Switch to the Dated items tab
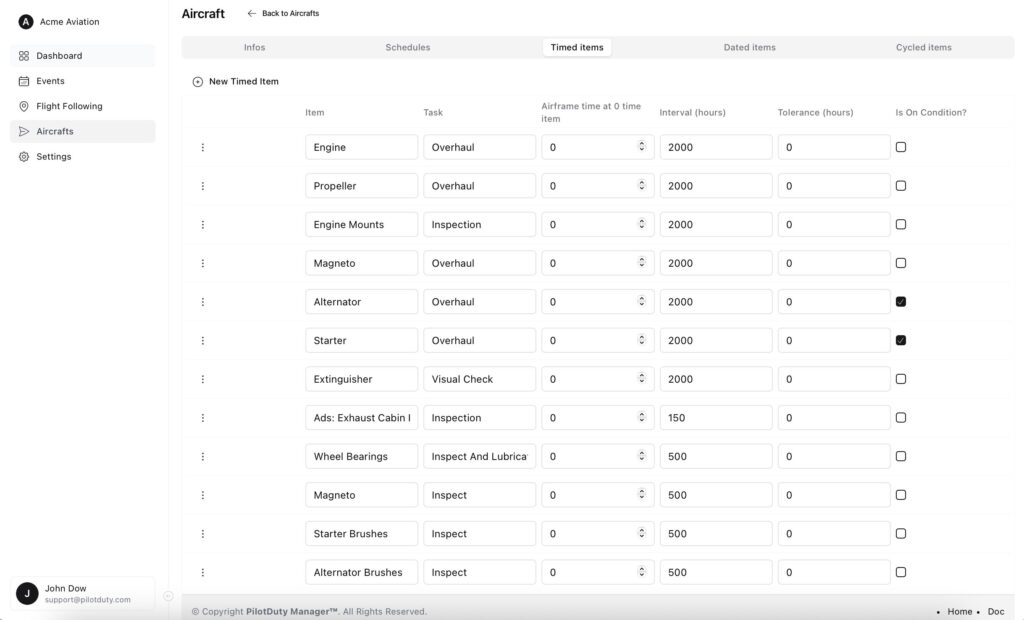 [x=749, y=47]
